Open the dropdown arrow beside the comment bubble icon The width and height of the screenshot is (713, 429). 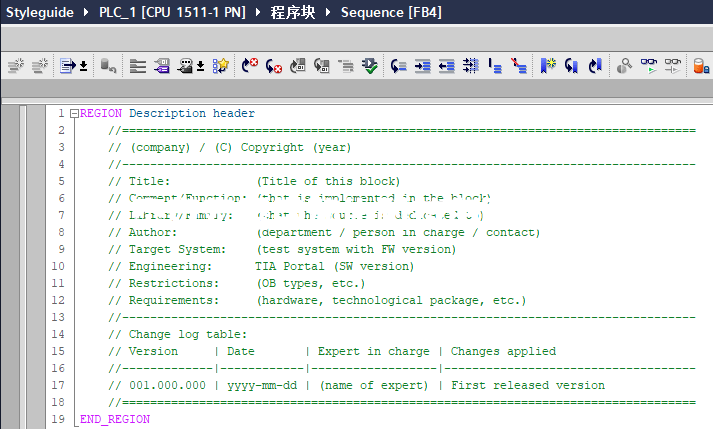201,67
